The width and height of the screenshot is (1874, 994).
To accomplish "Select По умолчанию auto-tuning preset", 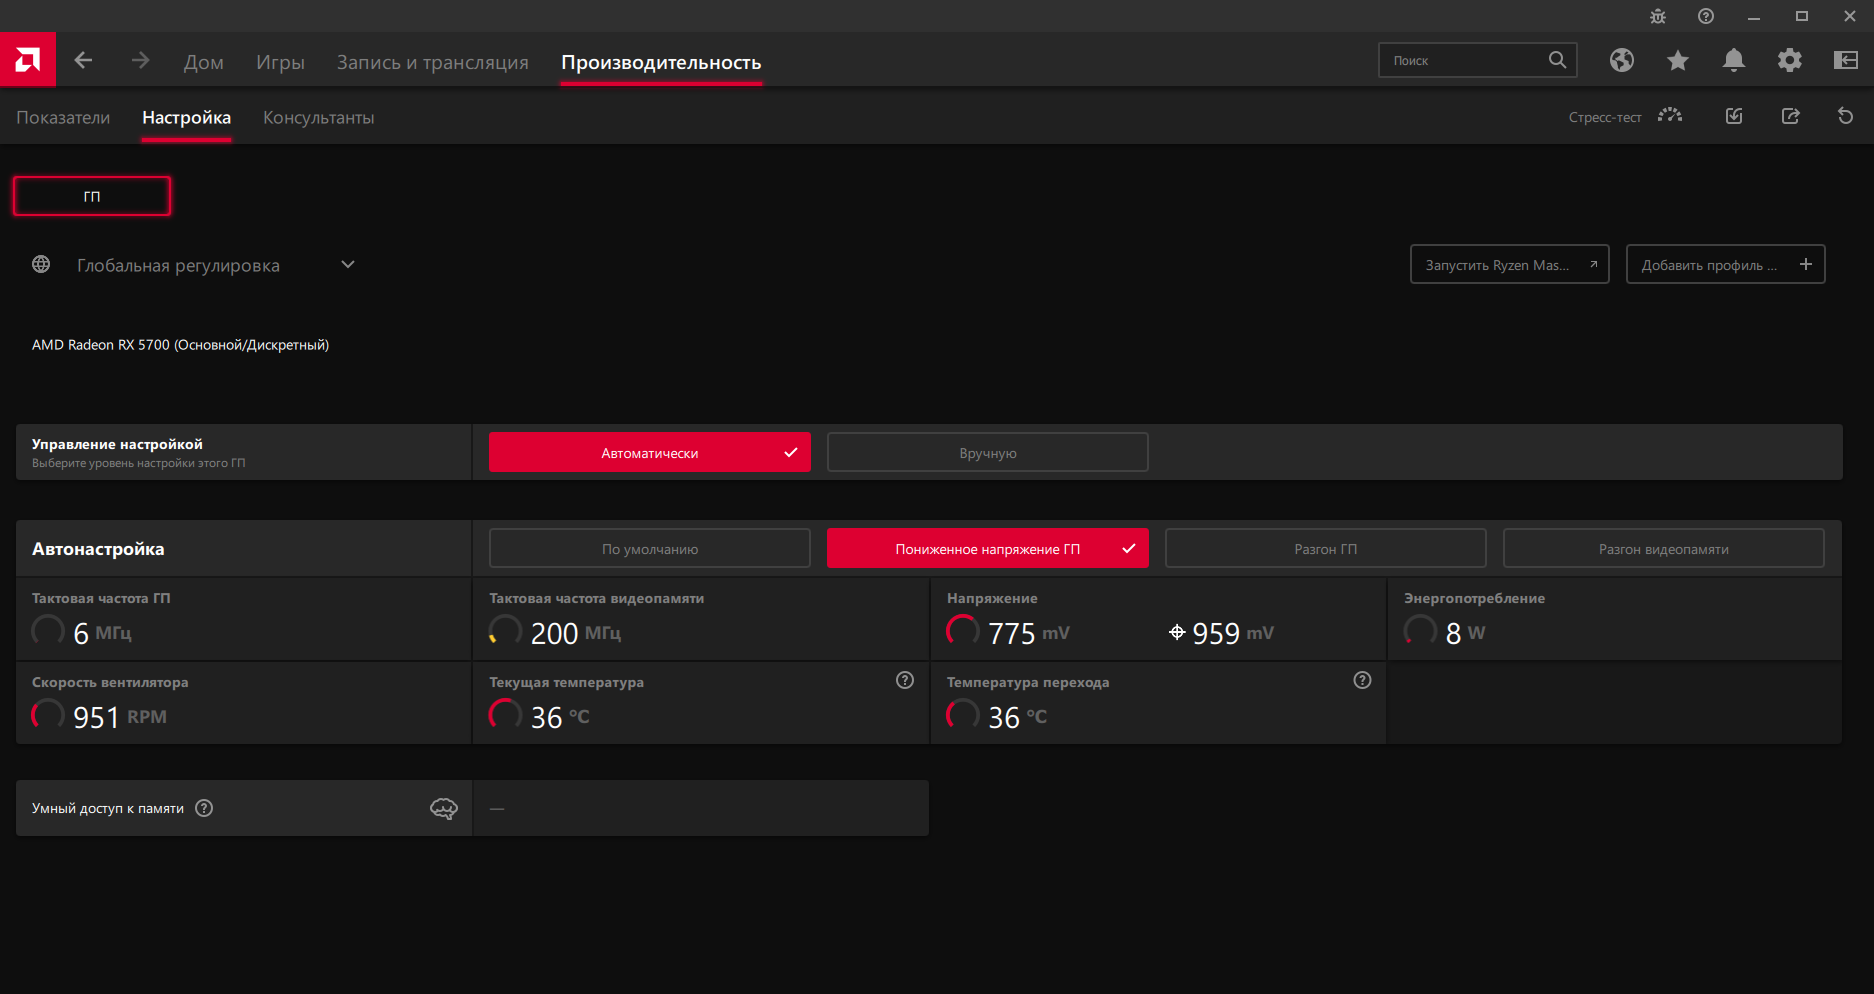I will click(650, 548).
